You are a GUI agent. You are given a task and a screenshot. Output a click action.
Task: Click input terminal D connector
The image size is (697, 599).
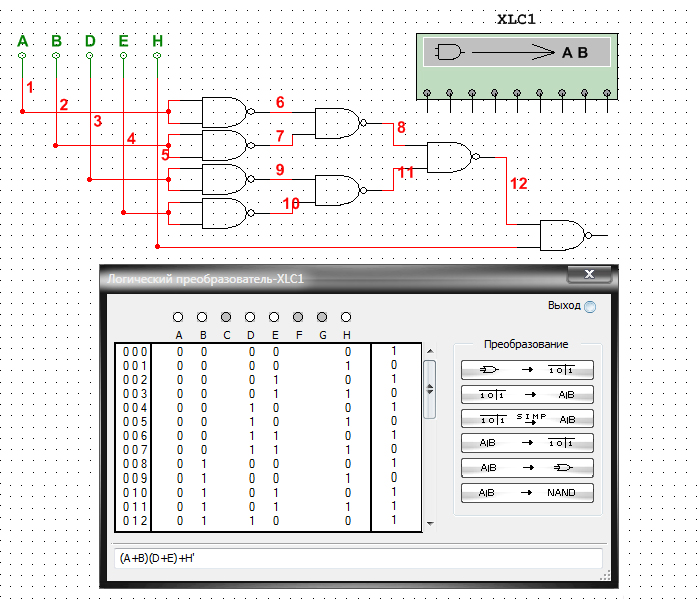pyautogui.click(x=90, y=56)
